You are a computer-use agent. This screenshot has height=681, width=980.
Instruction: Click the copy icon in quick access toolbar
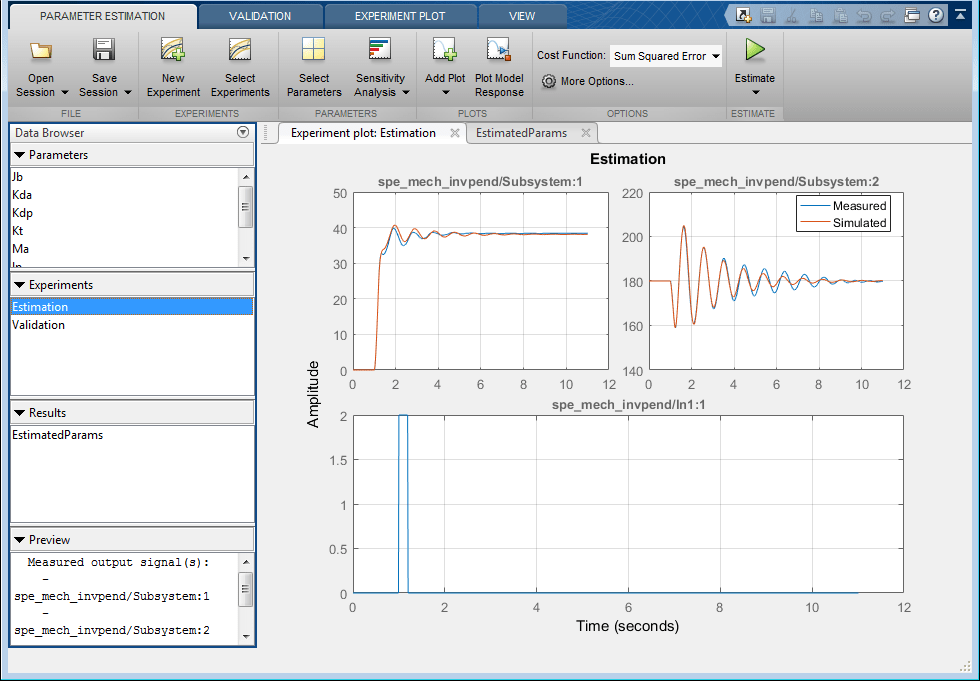click(816, 16)
